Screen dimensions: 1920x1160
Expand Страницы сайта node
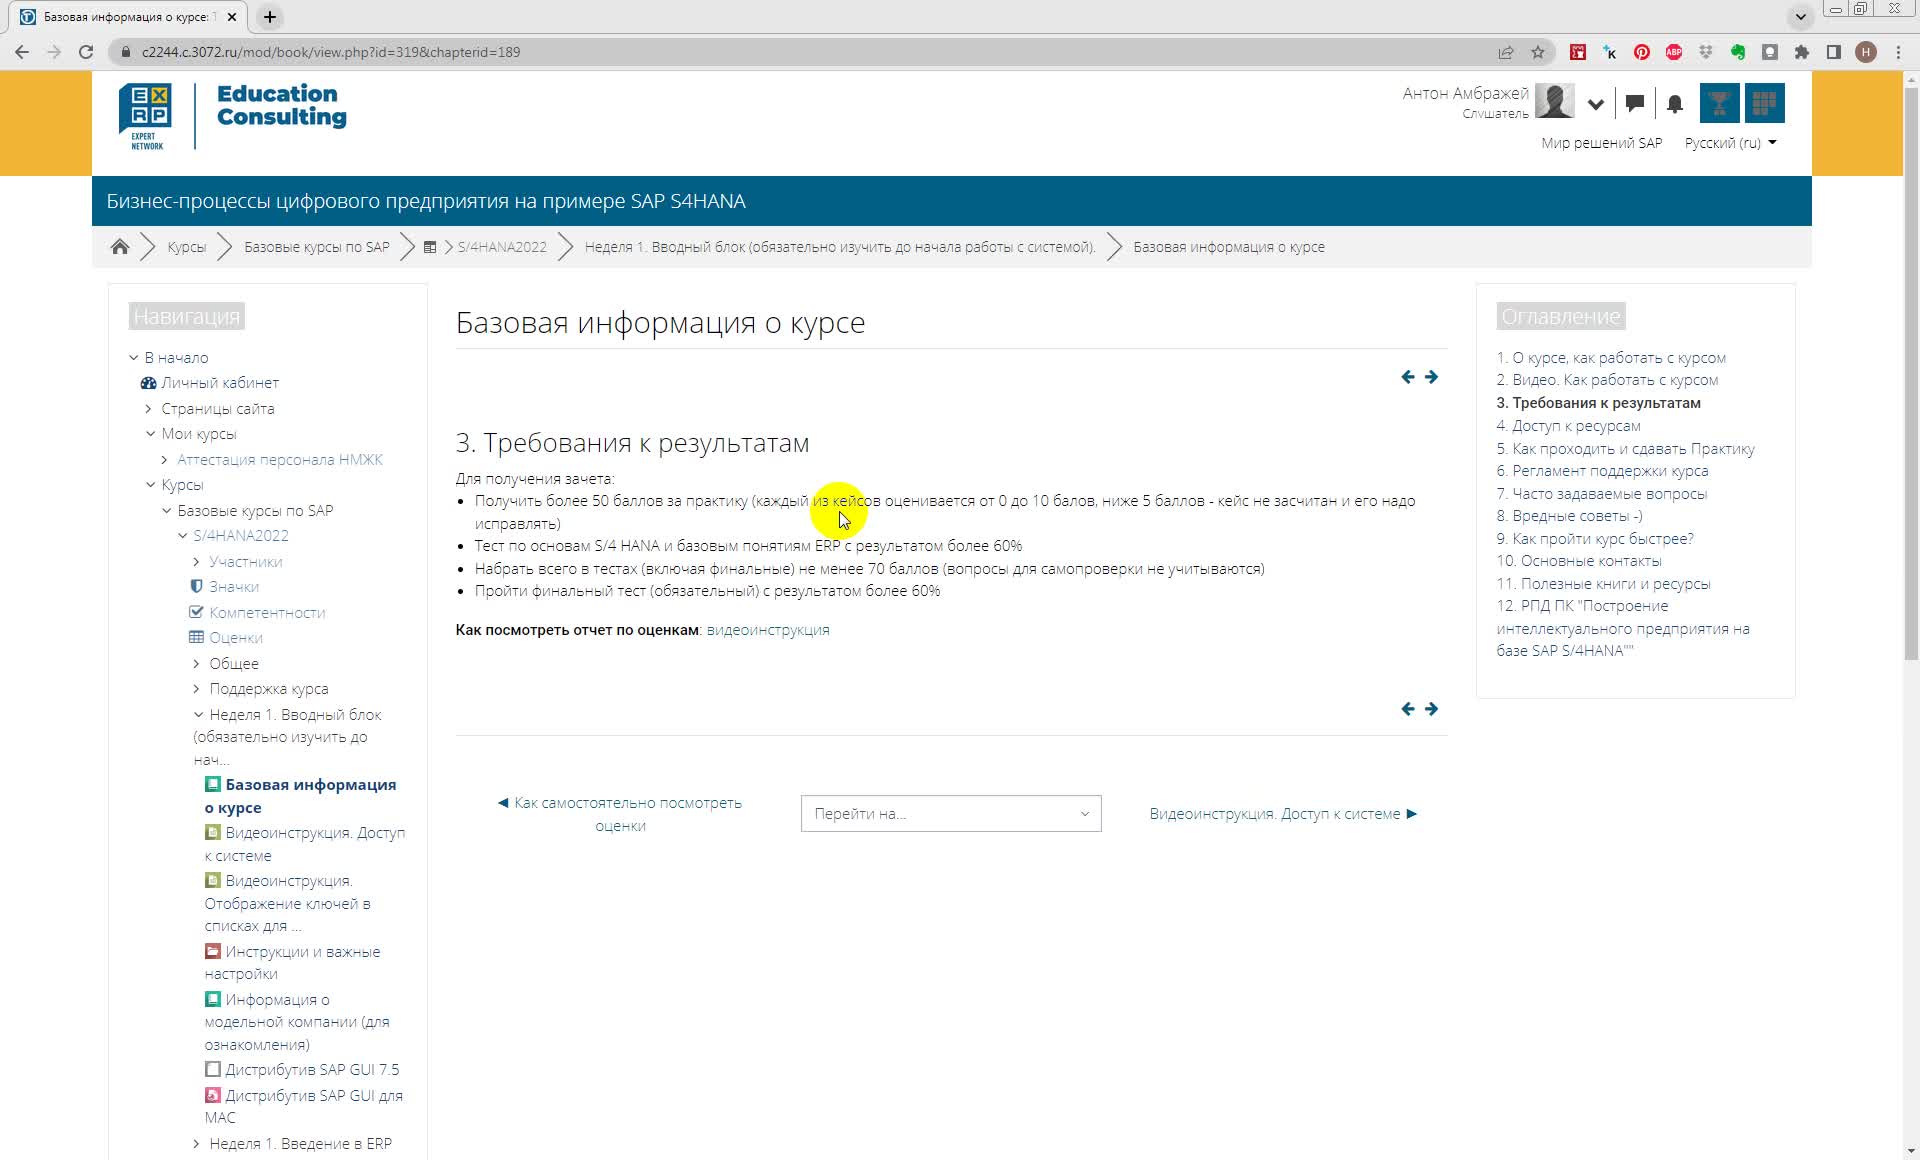(x=149, y=409)
